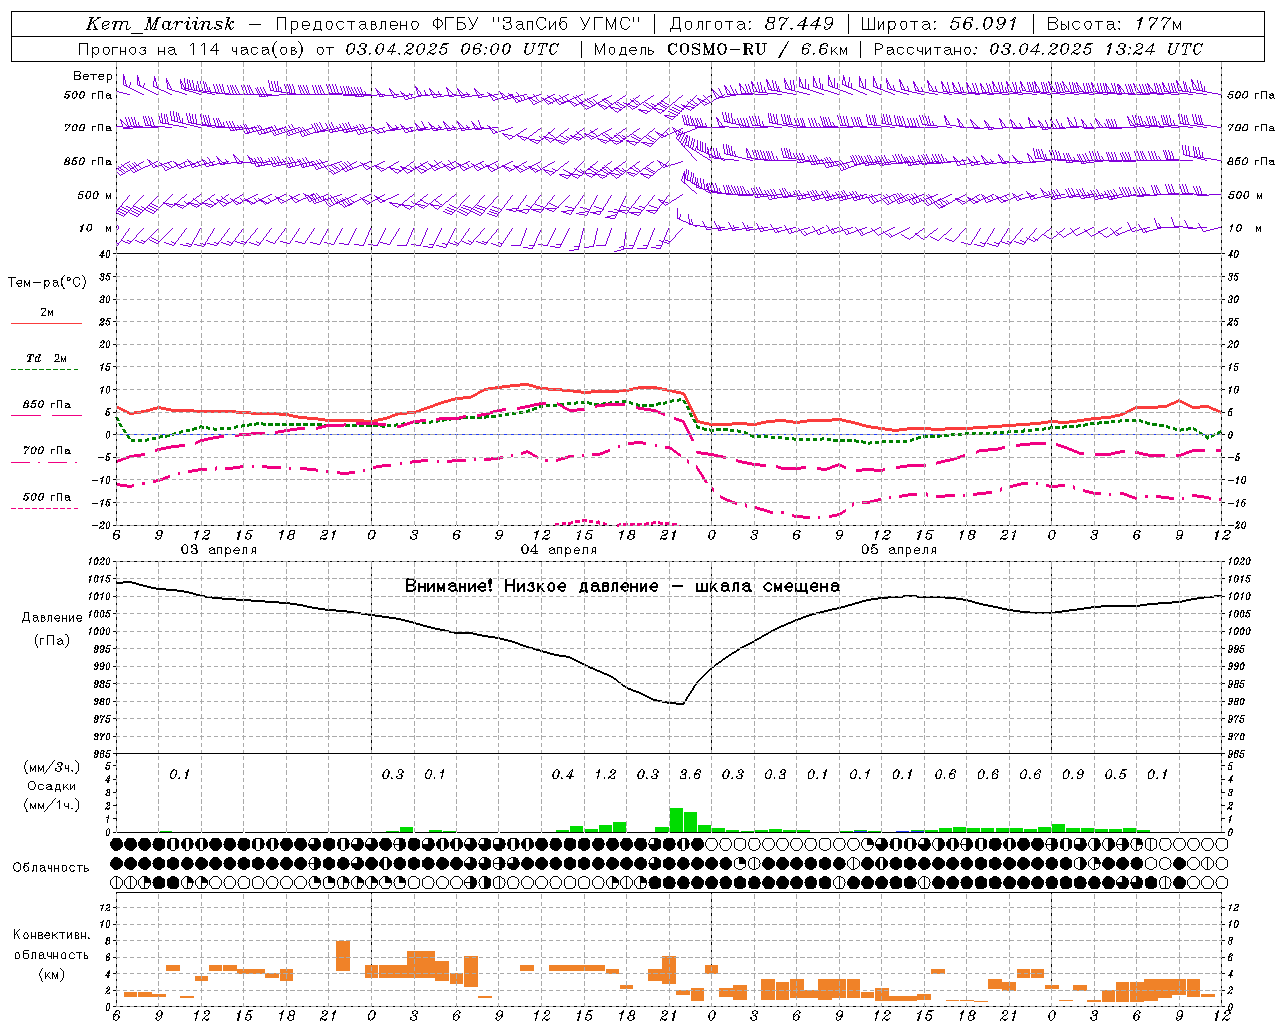The height and width of the screenshot is (1024, 1280).
Task: Click the Осадки precipitation label
Action: (x=51, y=786)
